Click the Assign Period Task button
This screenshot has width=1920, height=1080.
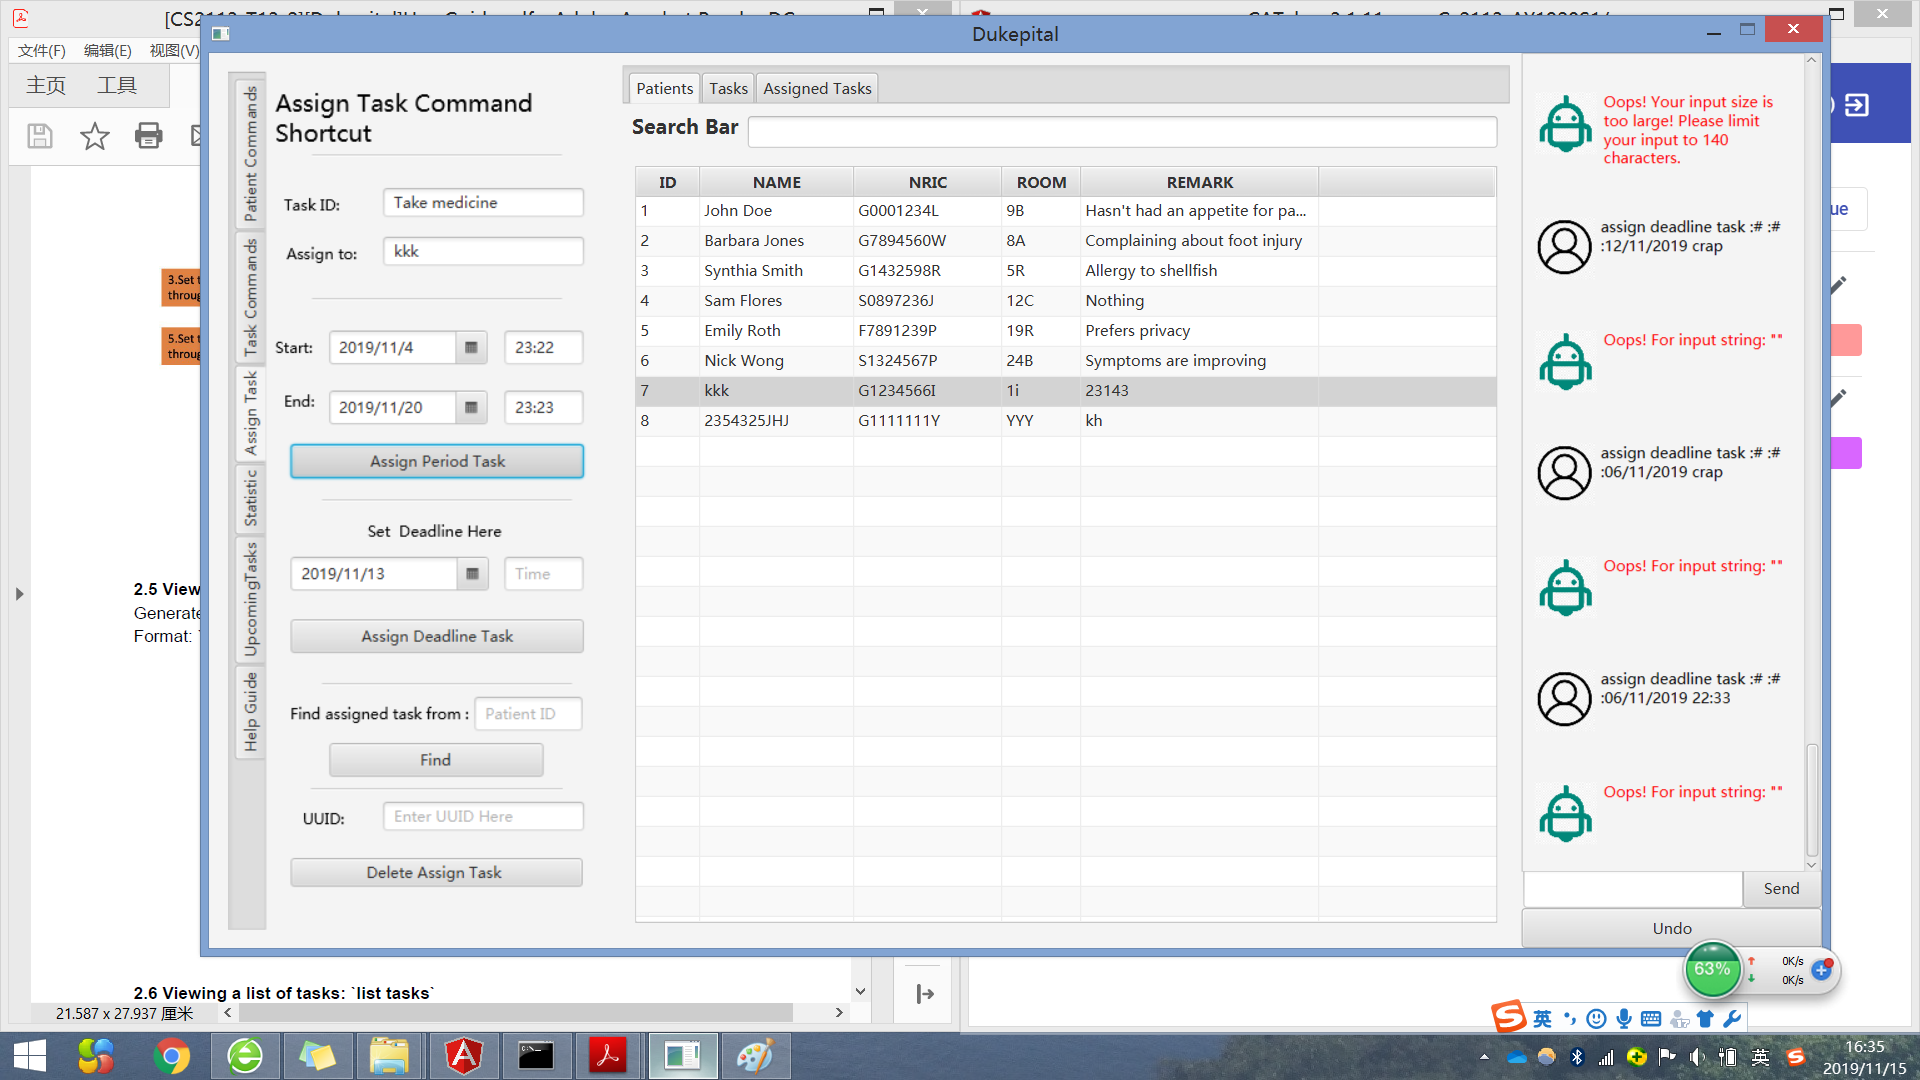tap(437, 461)
